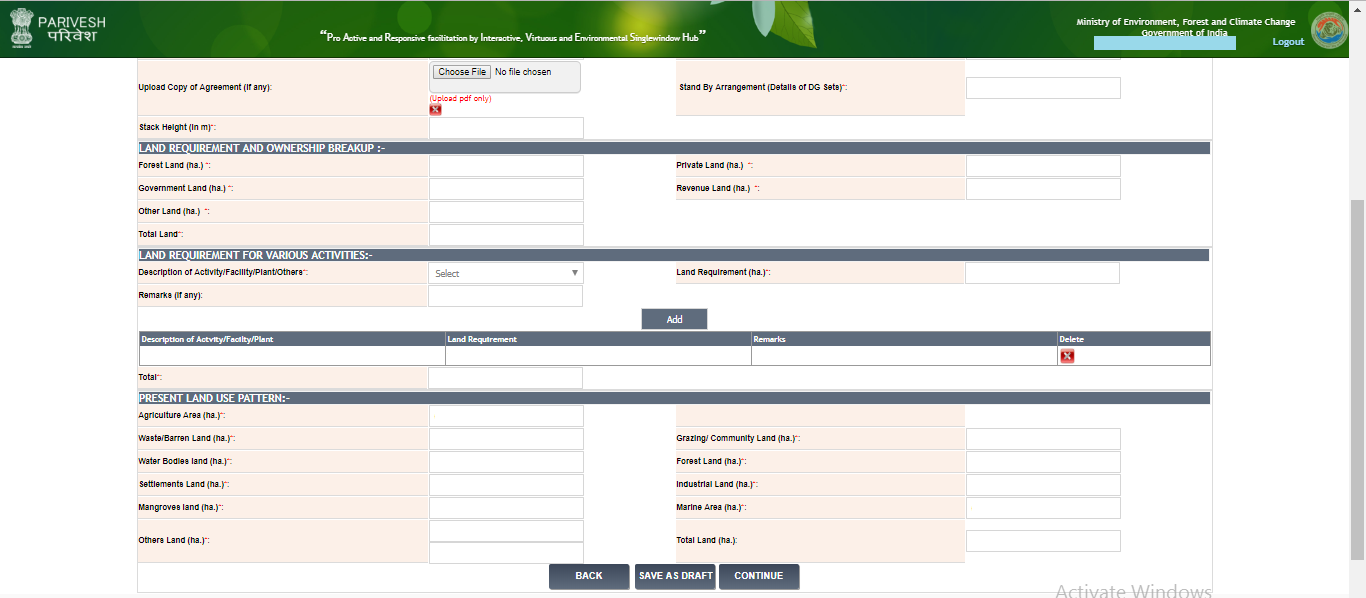This screenshot has height=598, width=1366.
Task: Remove uploaded agreement file with red X icon
Action: 435,110
